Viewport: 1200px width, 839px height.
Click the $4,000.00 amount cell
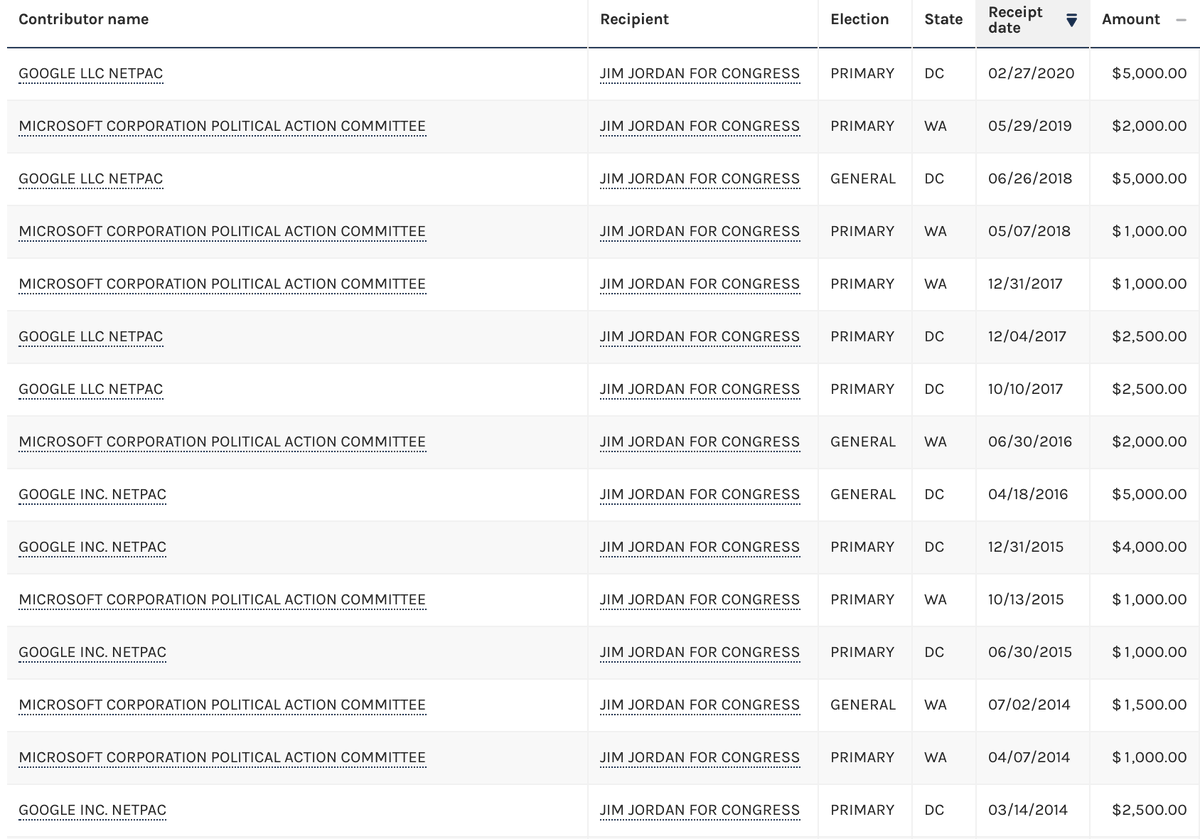pyautogui.click(x=1149, y=547)
